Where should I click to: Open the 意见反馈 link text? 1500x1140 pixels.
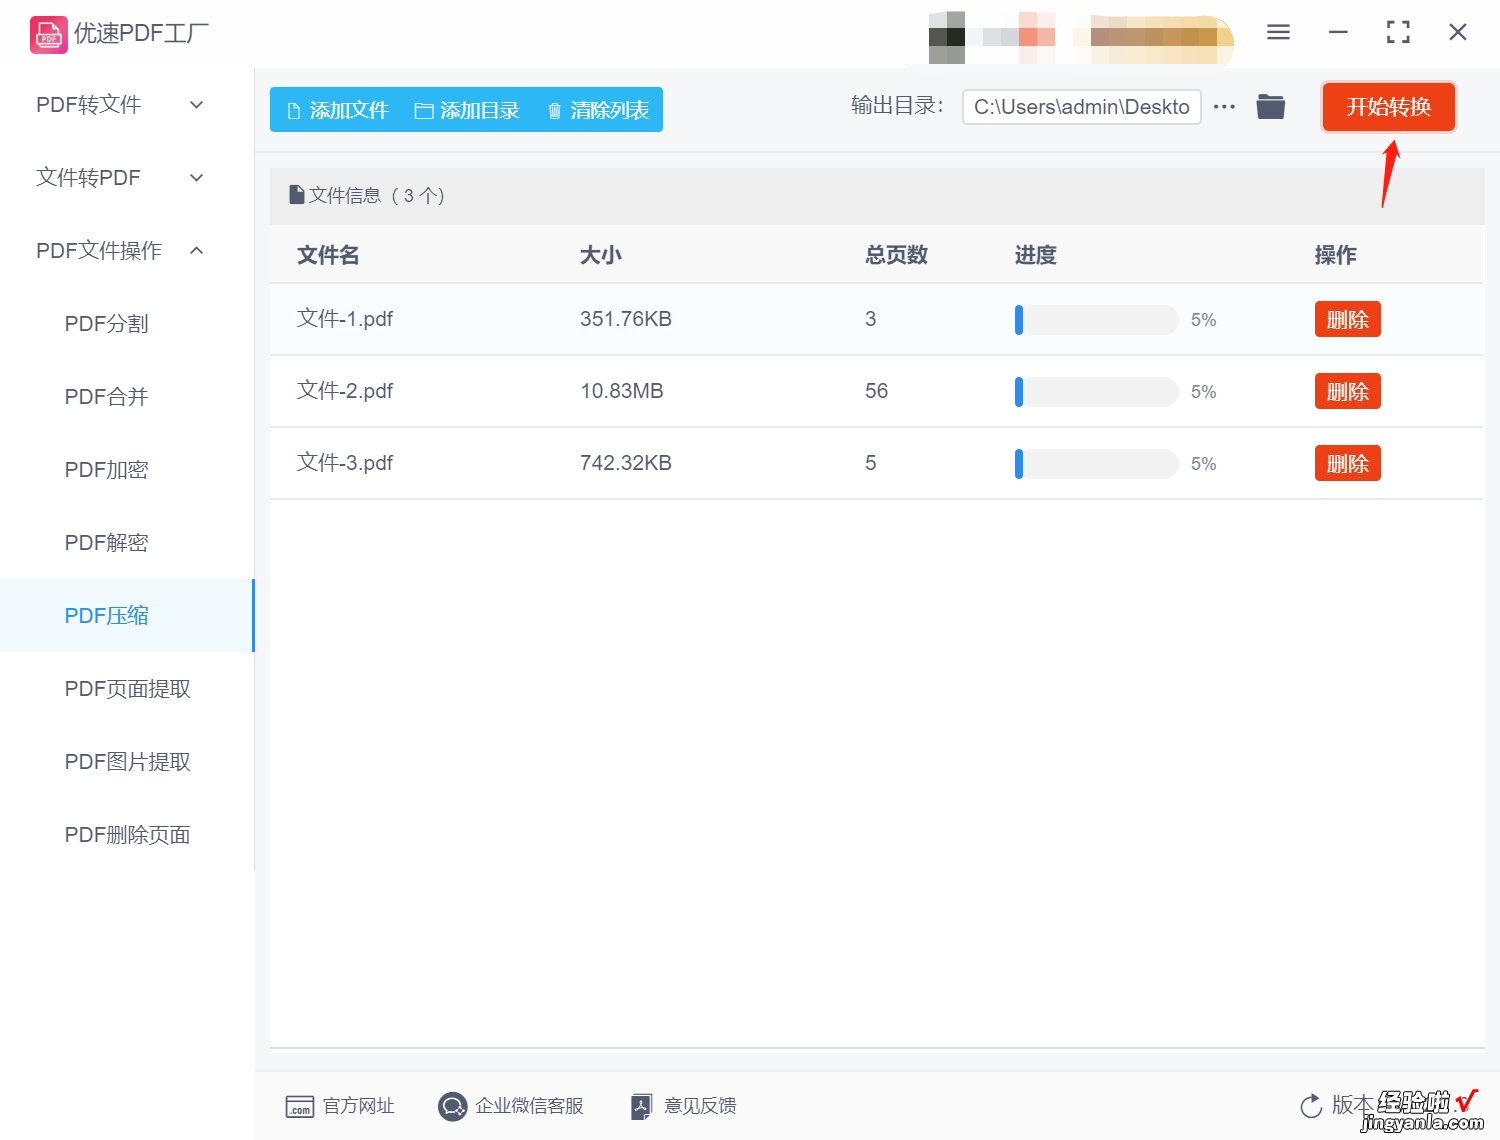[x=700, y=1106]
